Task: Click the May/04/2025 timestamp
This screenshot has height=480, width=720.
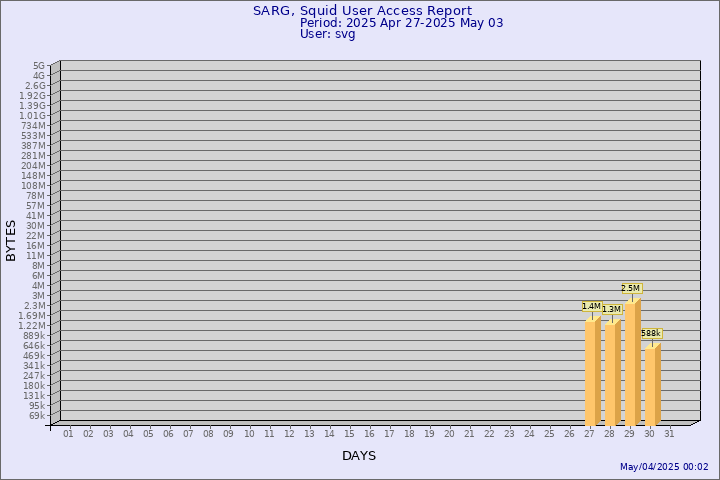Action: (664, 467)
